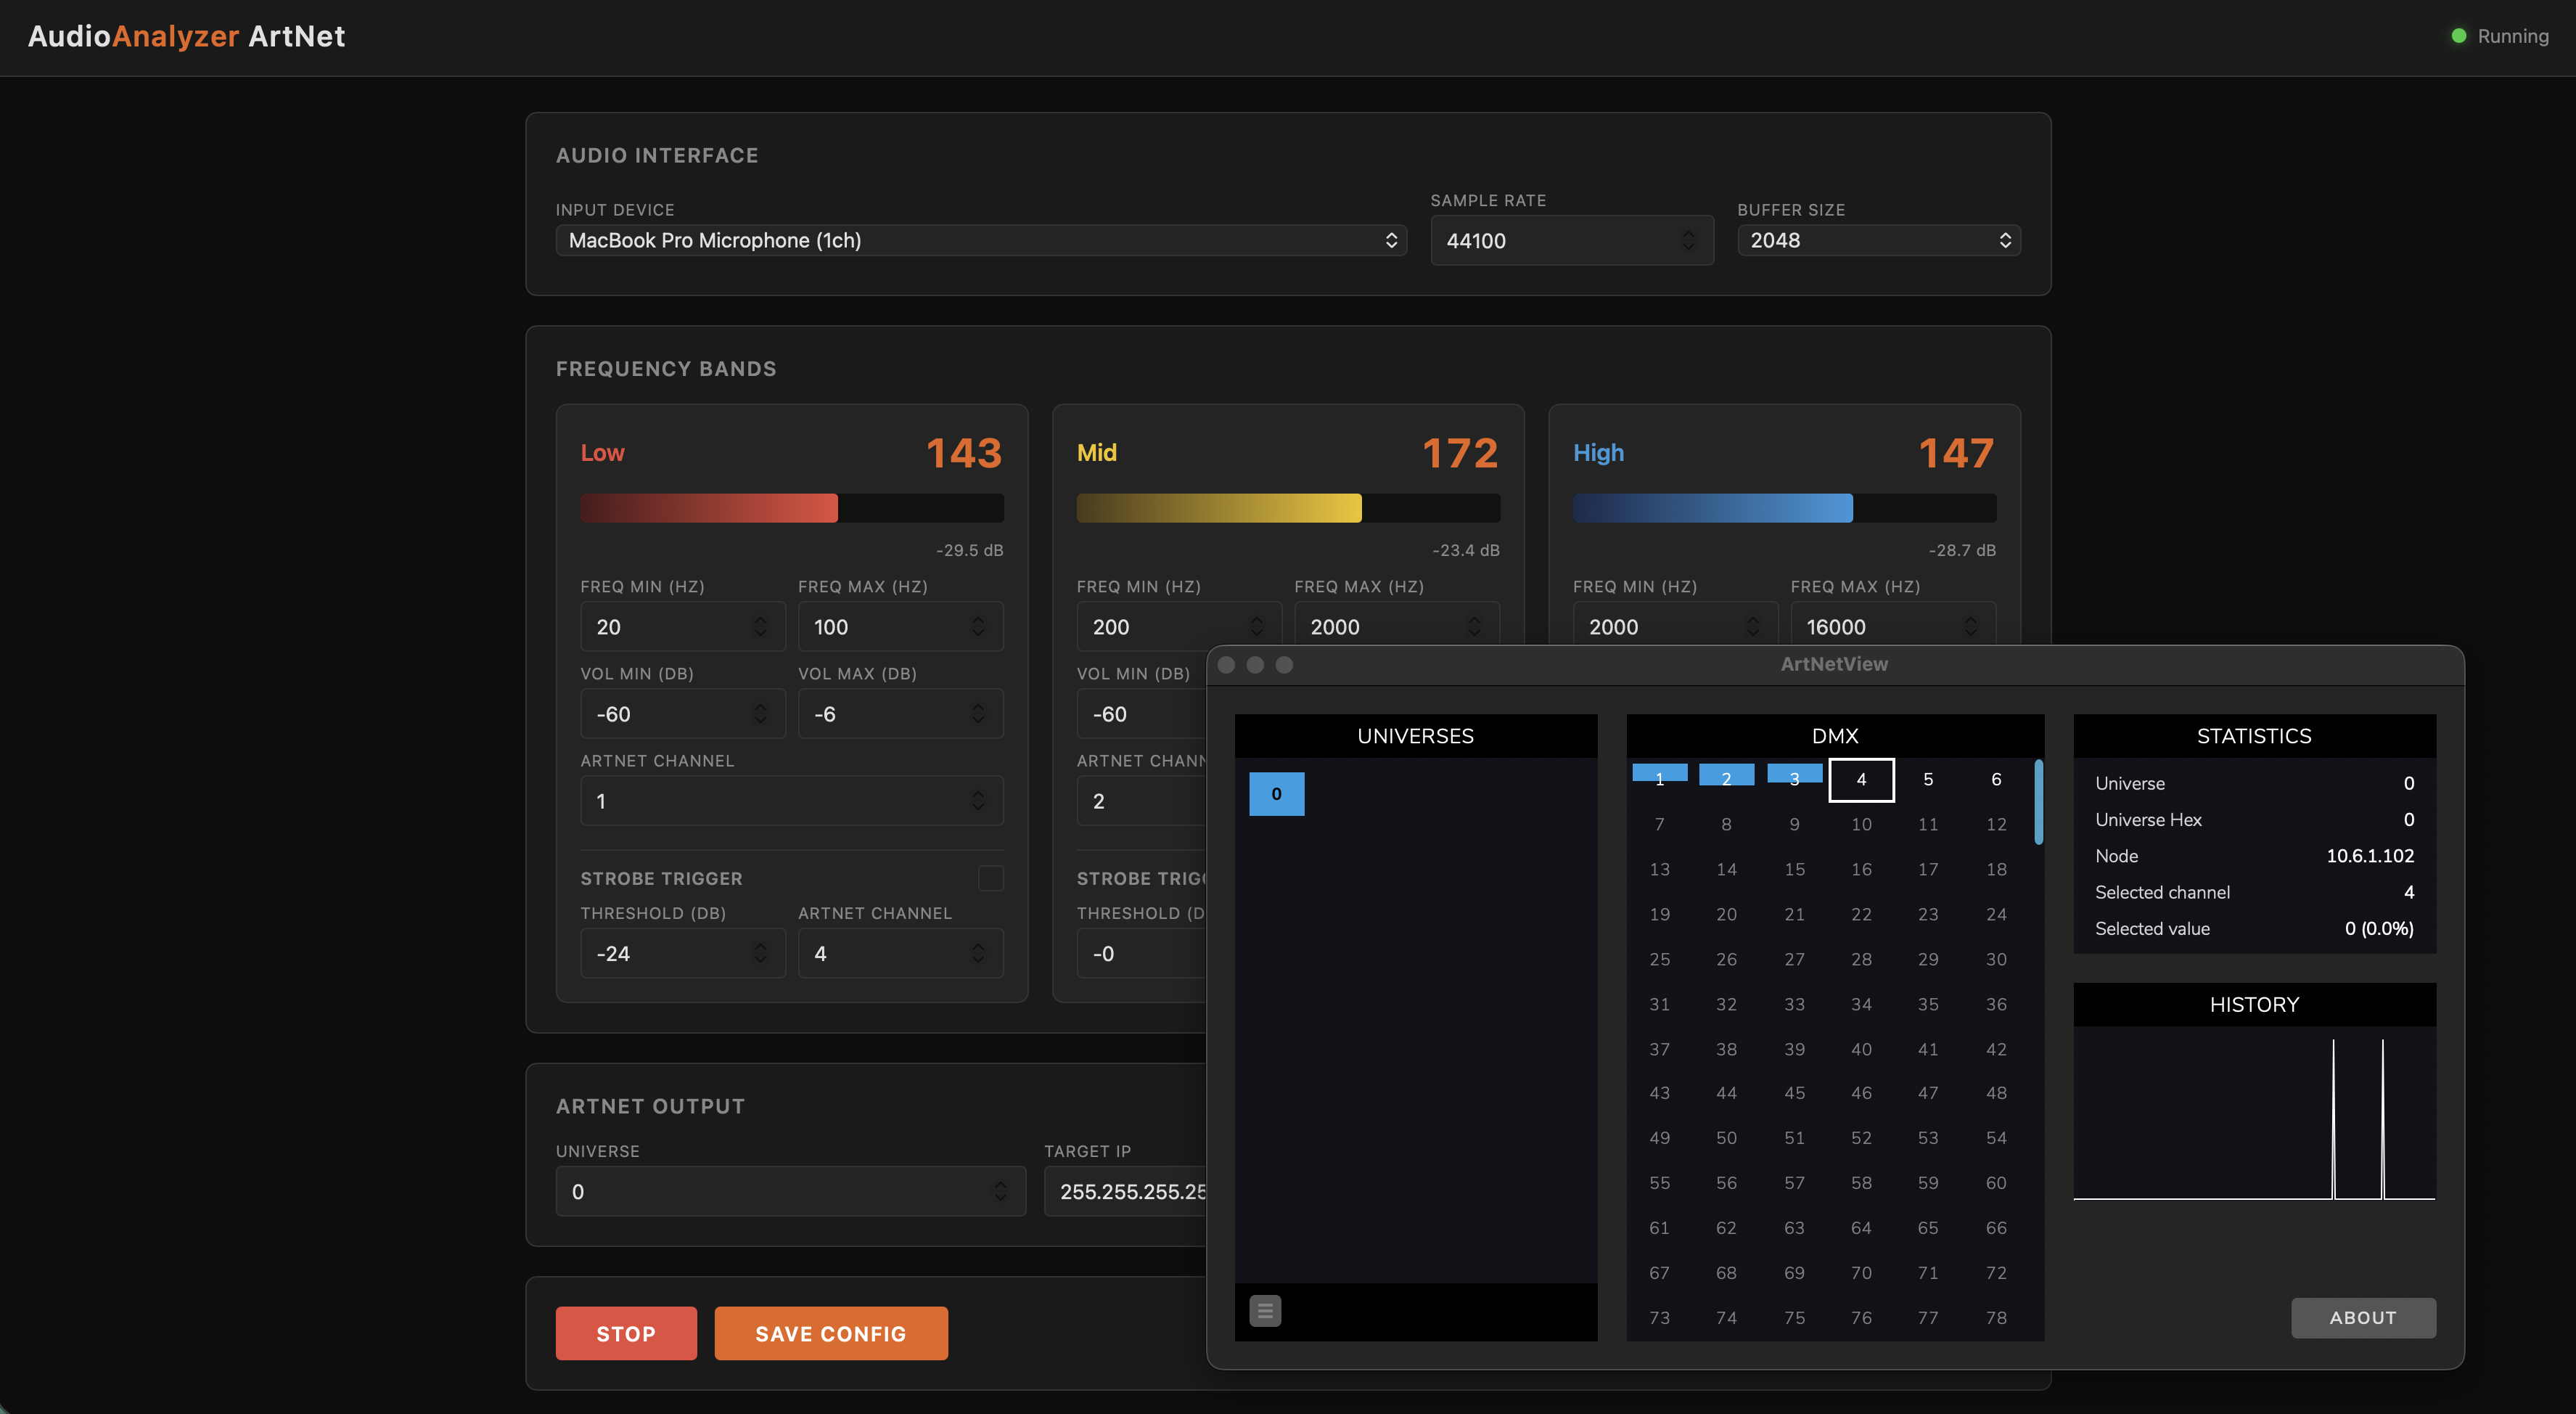
Task: Open the Input Device dropdown
Action: pyautogui.click(x=980, y=240)
